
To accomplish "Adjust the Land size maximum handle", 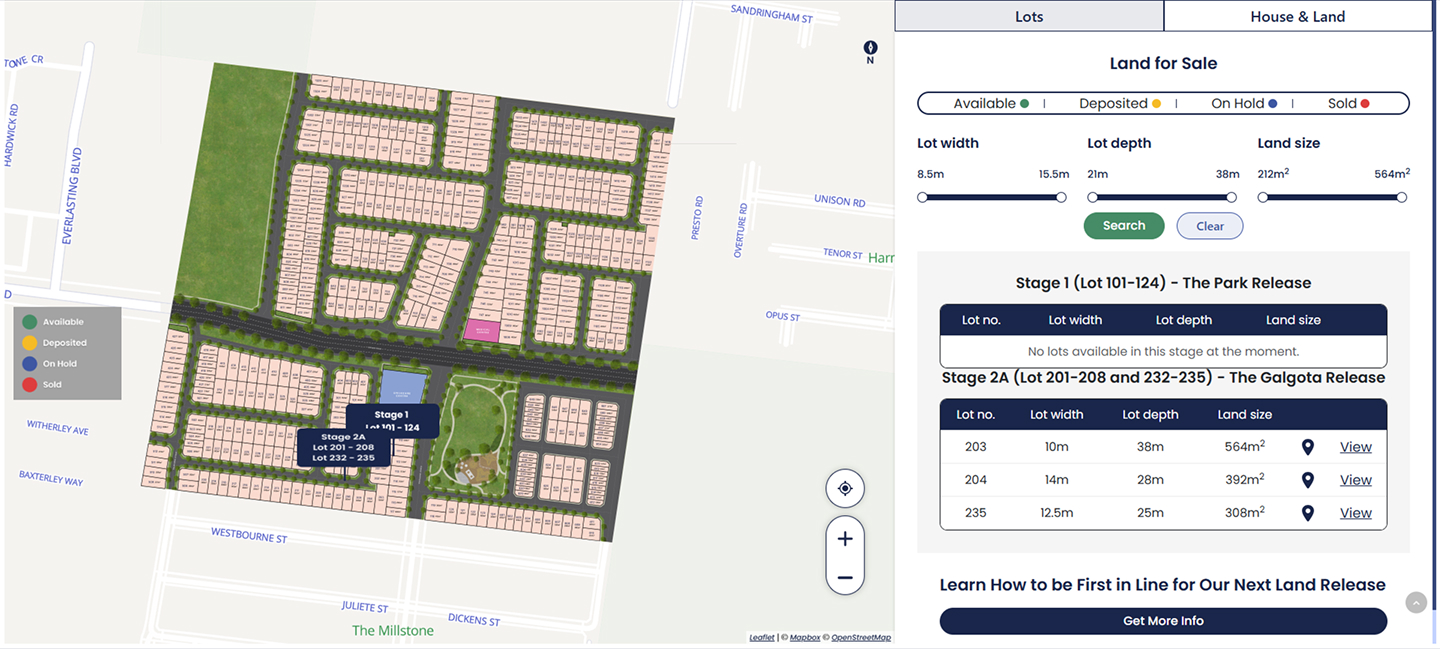I will click(1401, 197).
